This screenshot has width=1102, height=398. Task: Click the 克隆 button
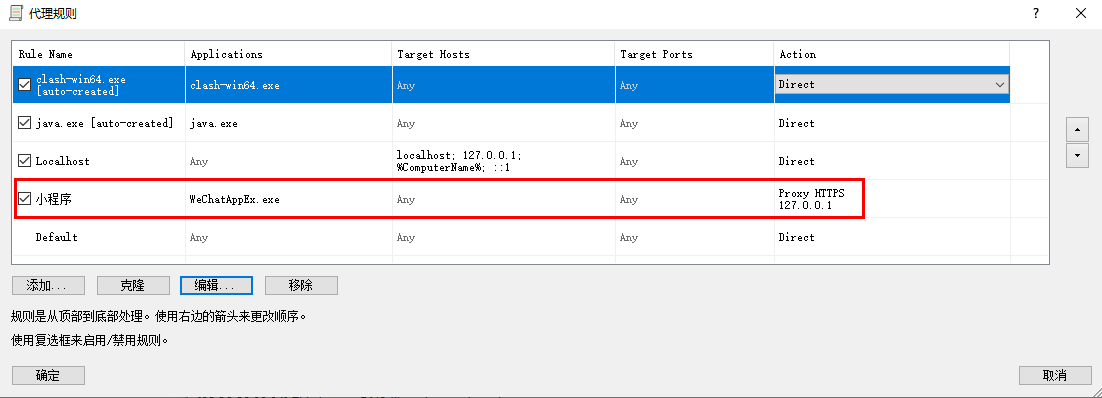pyautogui.click(x=133, y=285)
